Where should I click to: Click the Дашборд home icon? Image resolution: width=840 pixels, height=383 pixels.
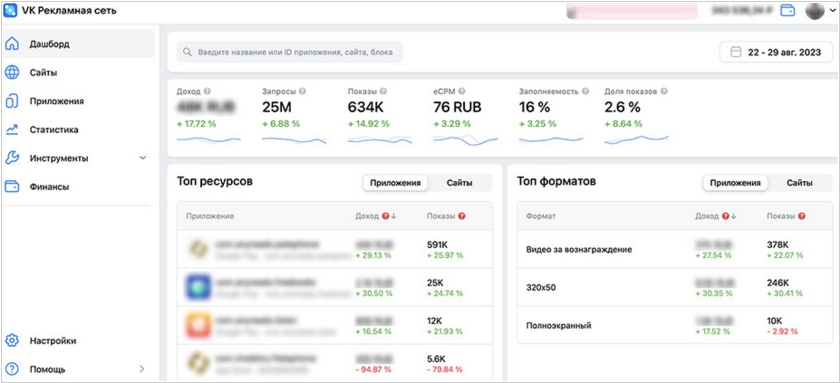tap(12, 44)
